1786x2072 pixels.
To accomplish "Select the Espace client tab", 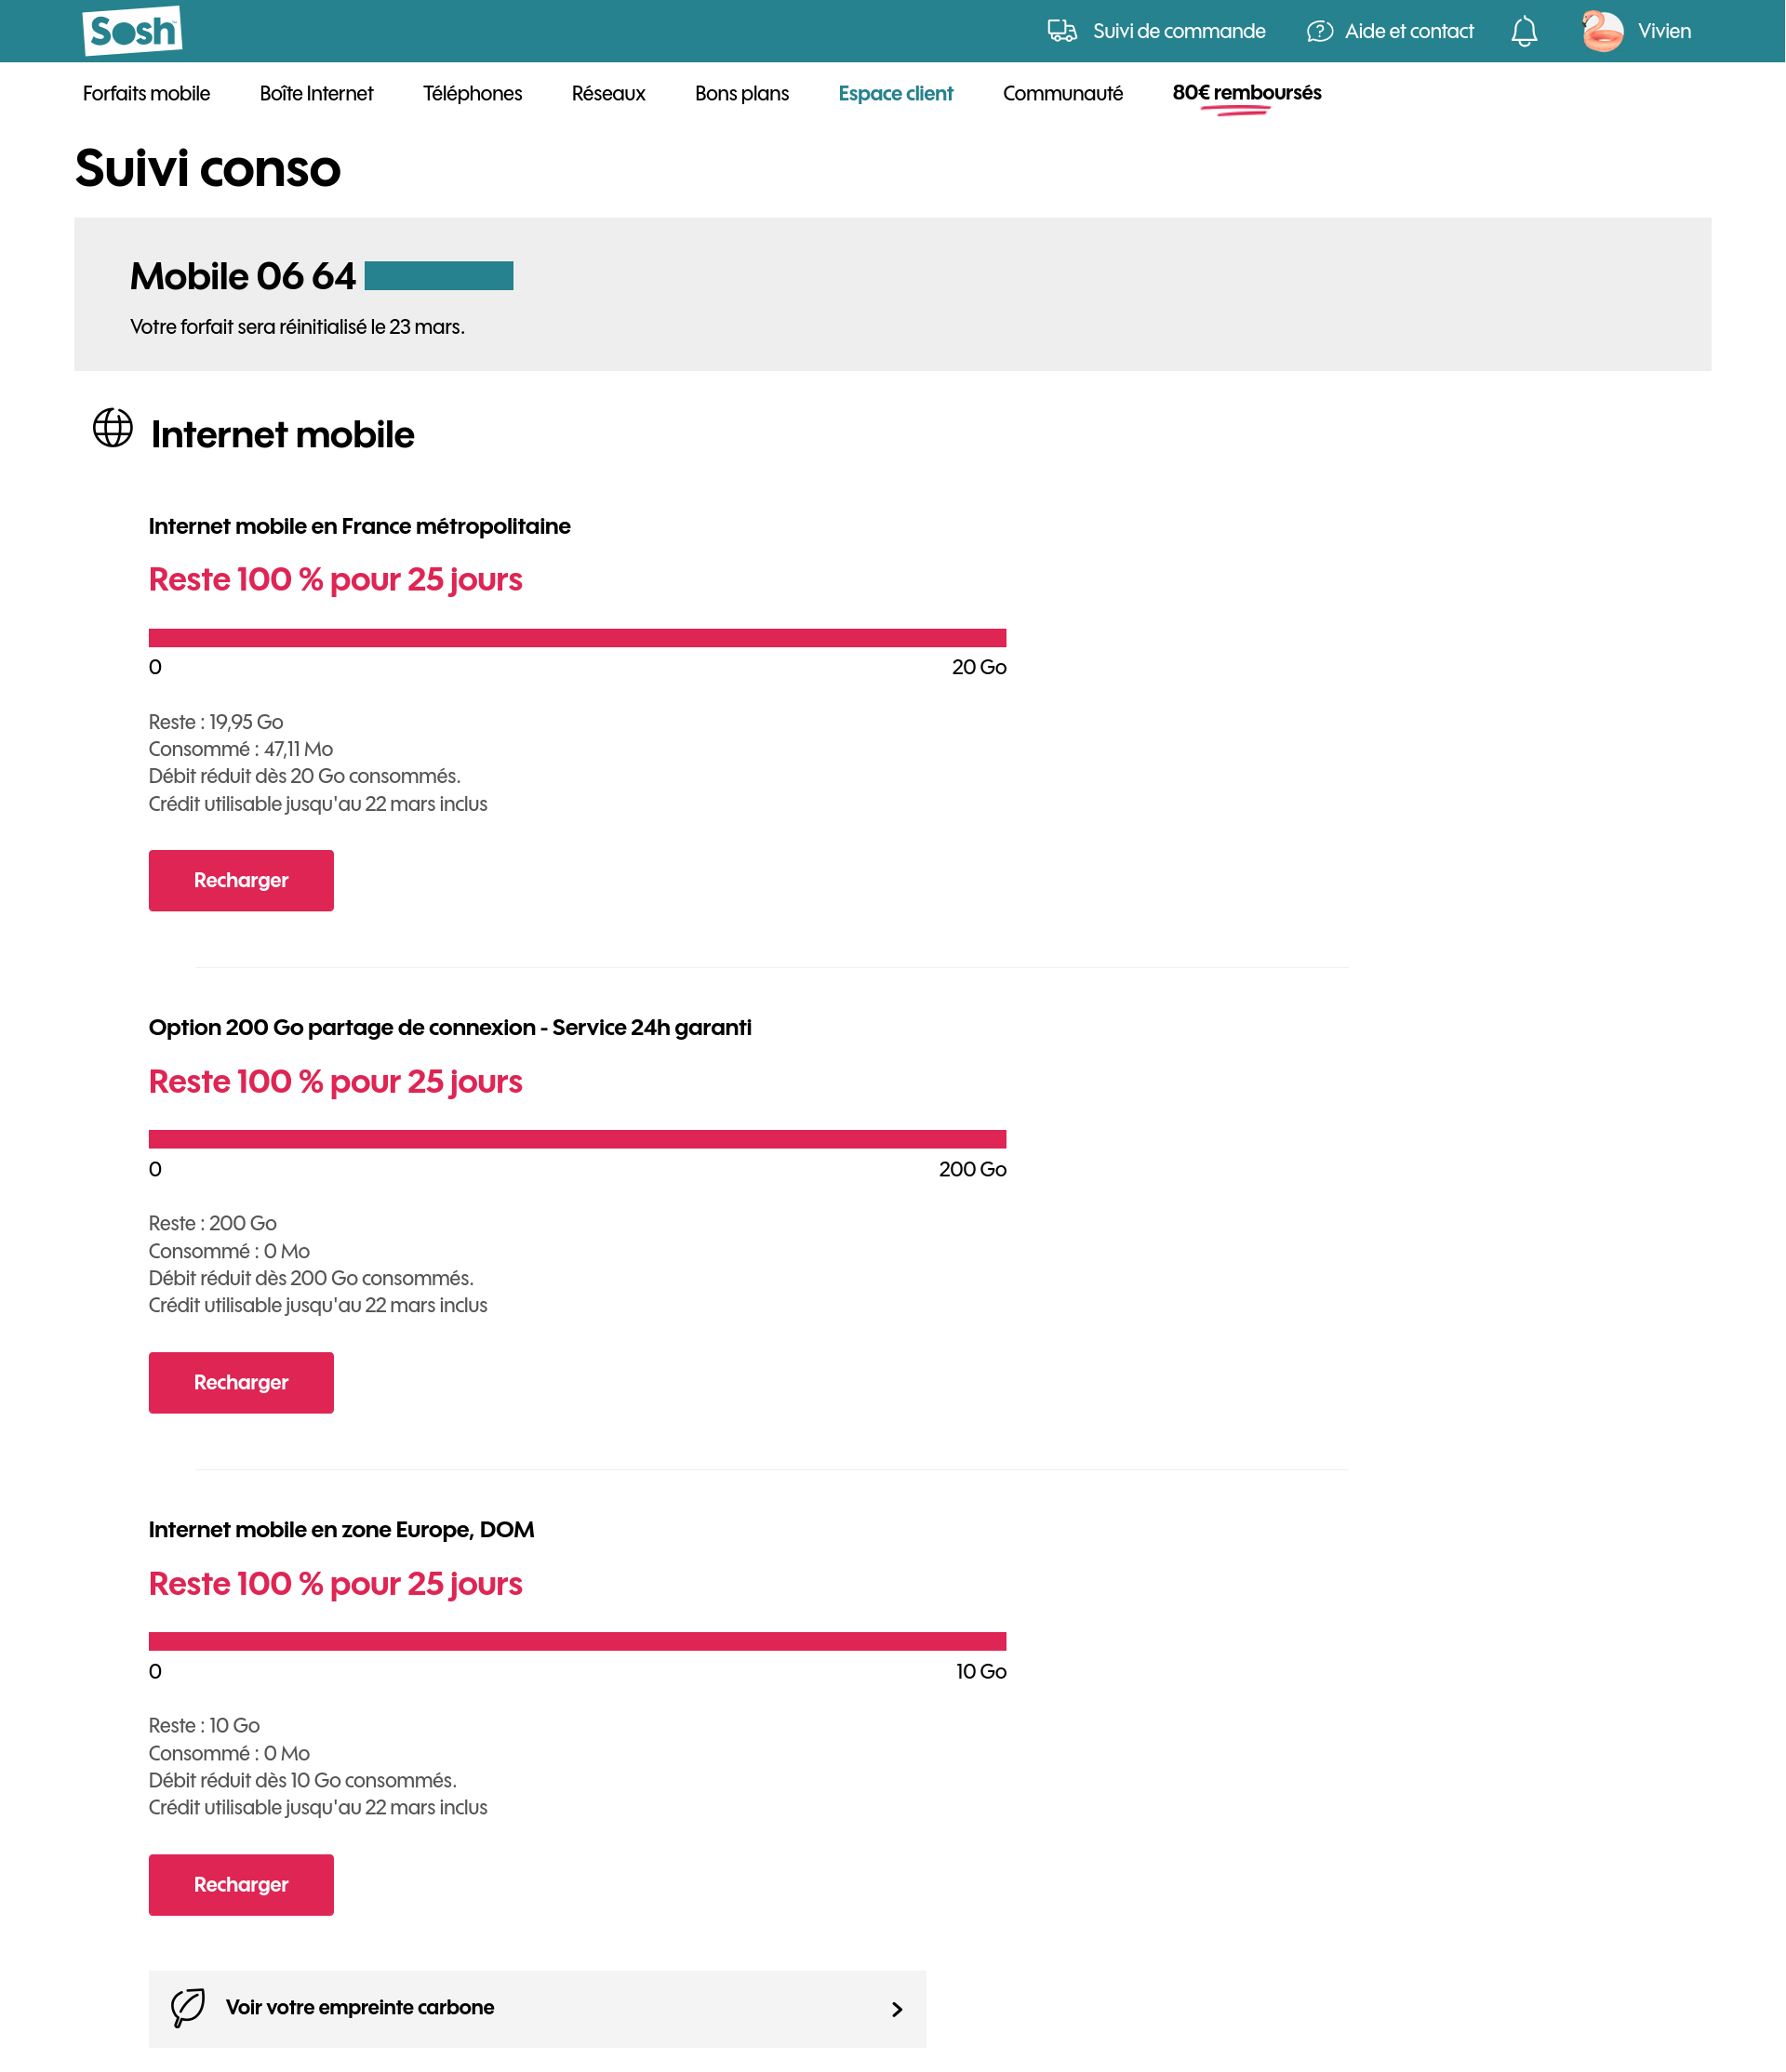I will tap(896, 93).
